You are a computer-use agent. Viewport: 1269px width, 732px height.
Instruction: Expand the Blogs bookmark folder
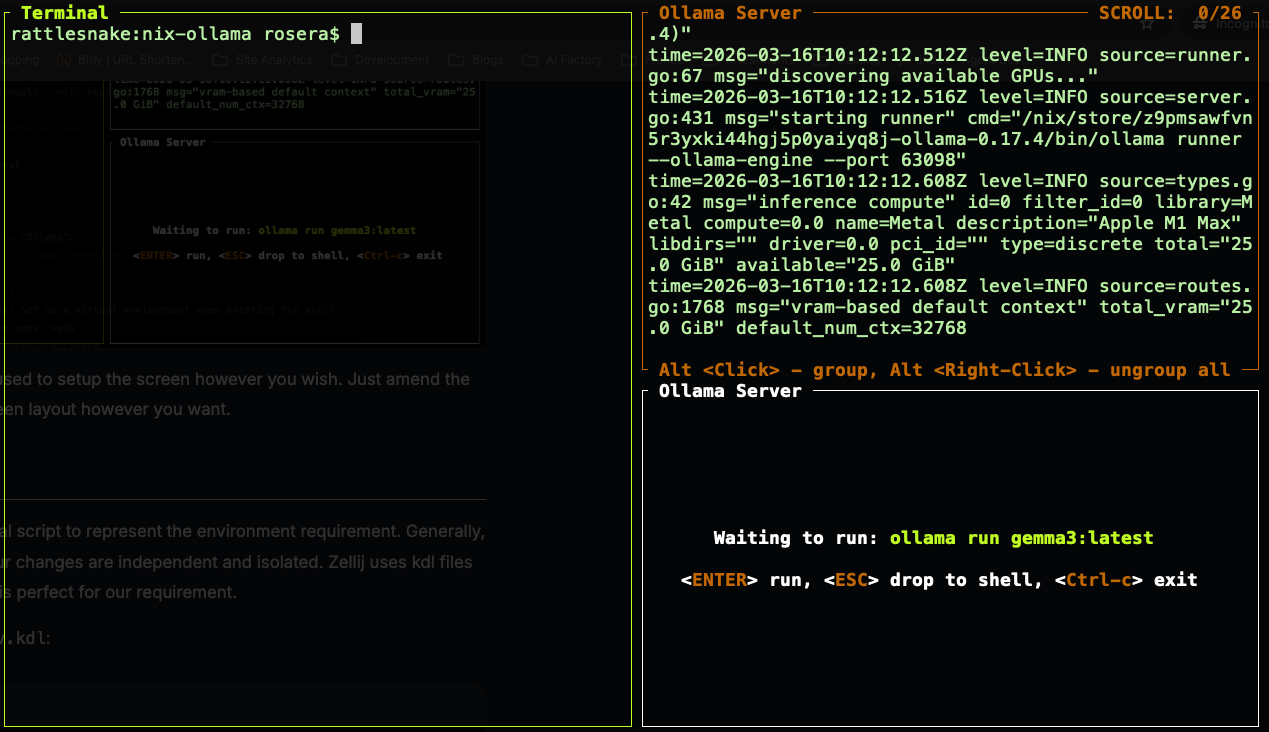479,60
